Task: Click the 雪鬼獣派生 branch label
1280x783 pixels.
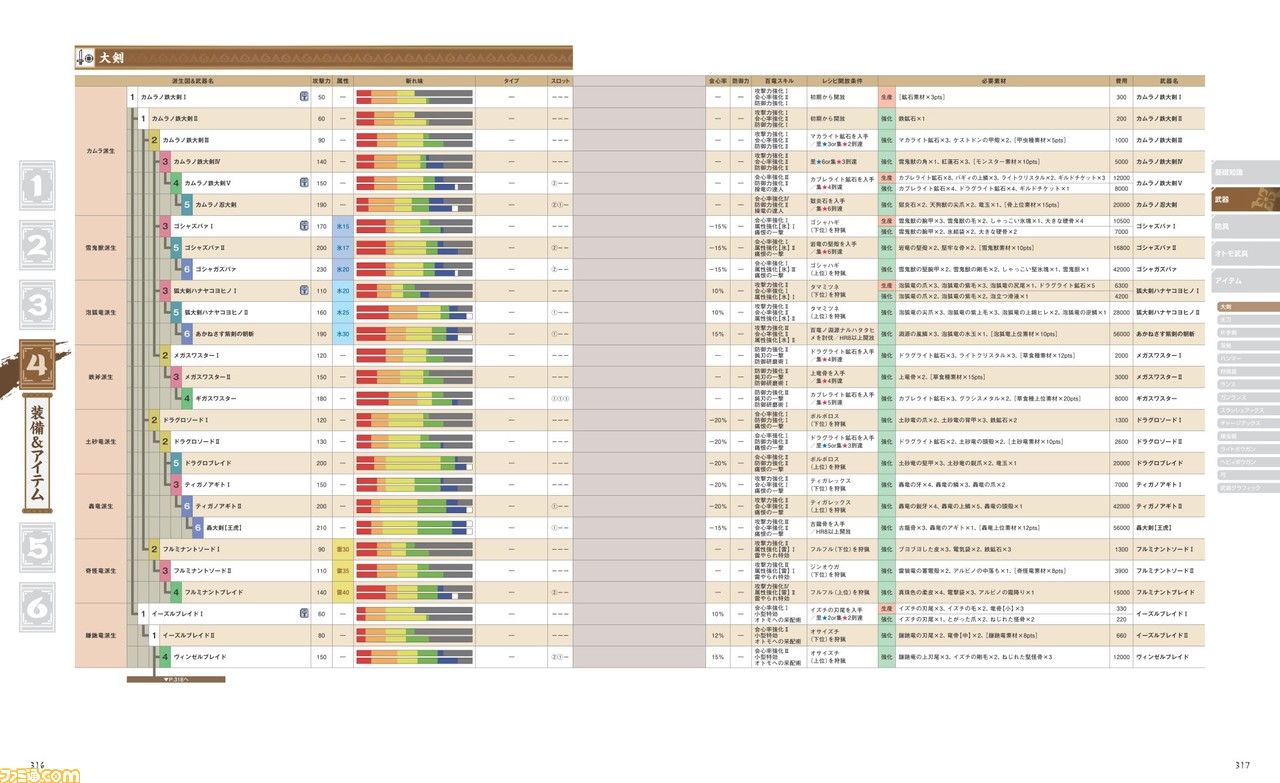Action: click(100, 247)
